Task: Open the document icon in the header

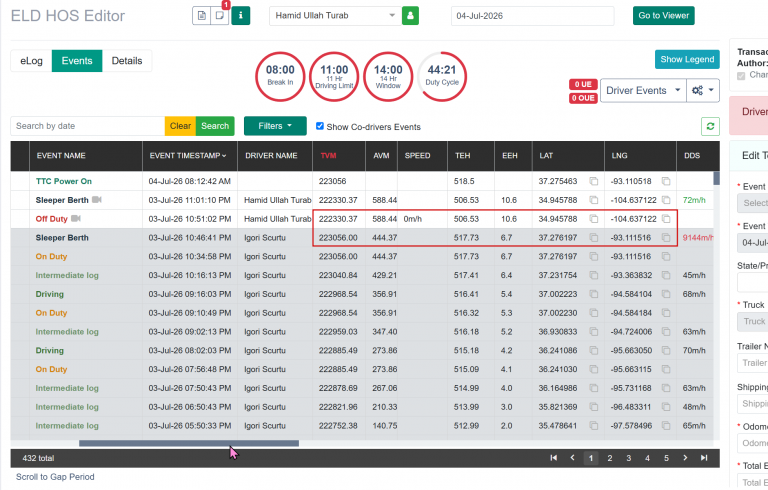Action: pos(201,16)
